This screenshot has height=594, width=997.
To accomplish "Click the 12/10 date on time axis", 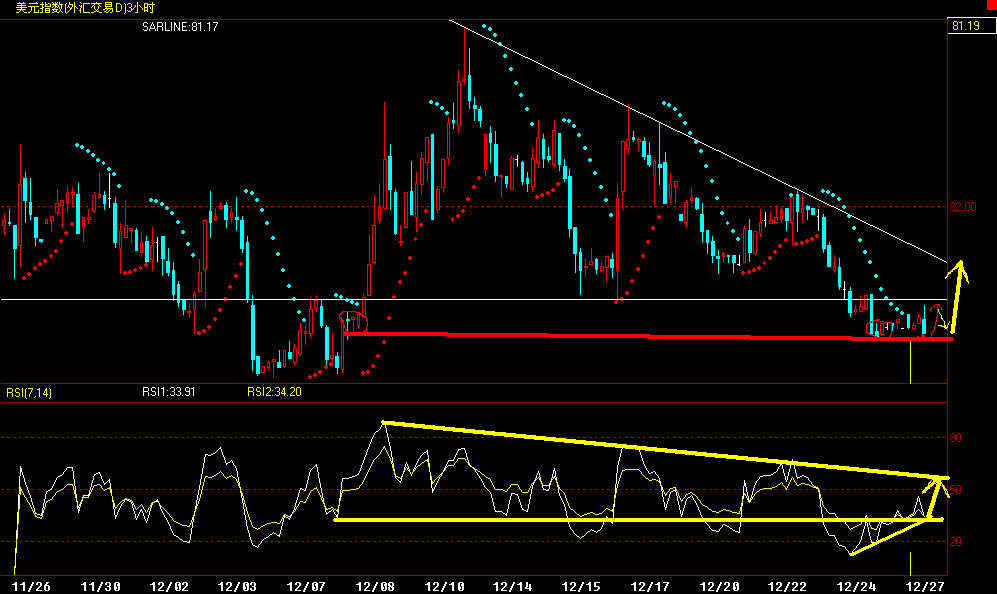I will 444,586.
